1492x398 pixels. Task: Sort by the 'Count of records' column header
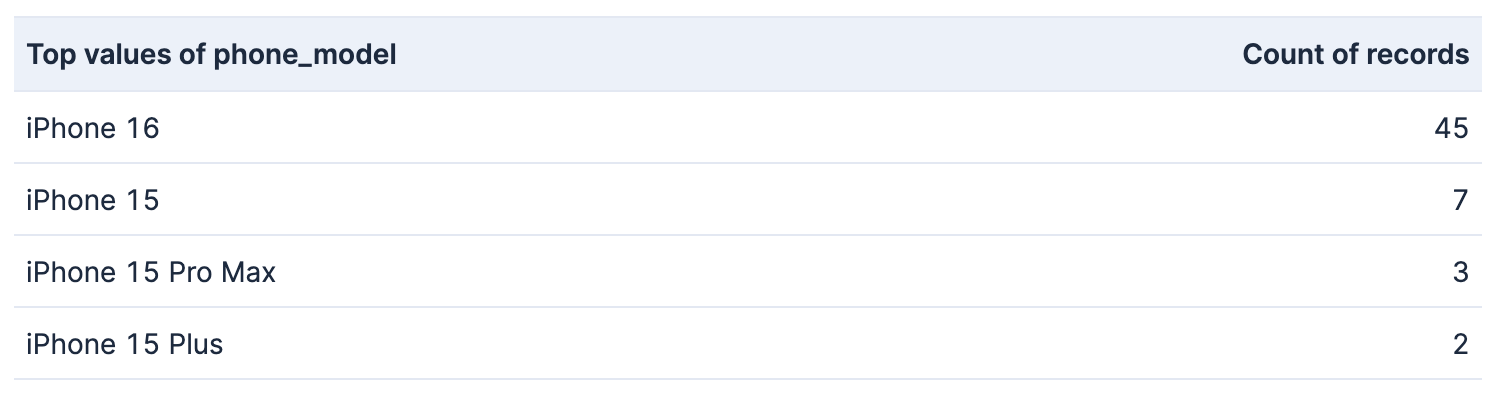pyautogui.click(x=1355, y=55)
